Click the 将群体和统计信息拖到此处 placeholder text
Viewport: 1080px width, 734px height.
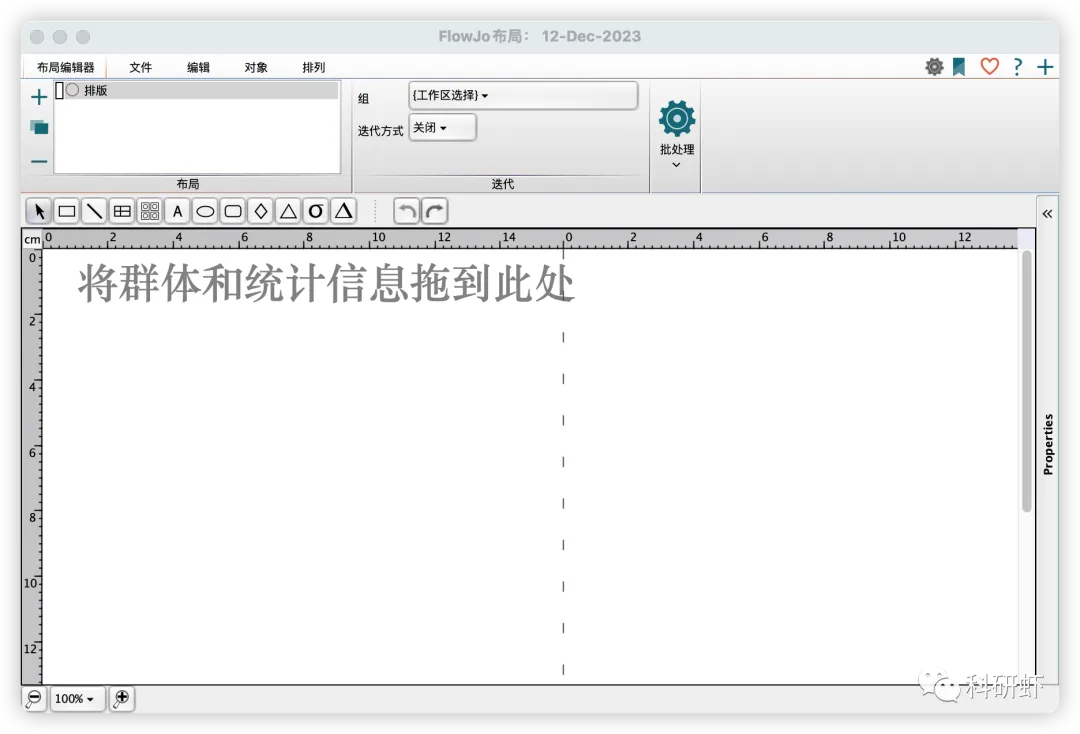coord(326,284)
